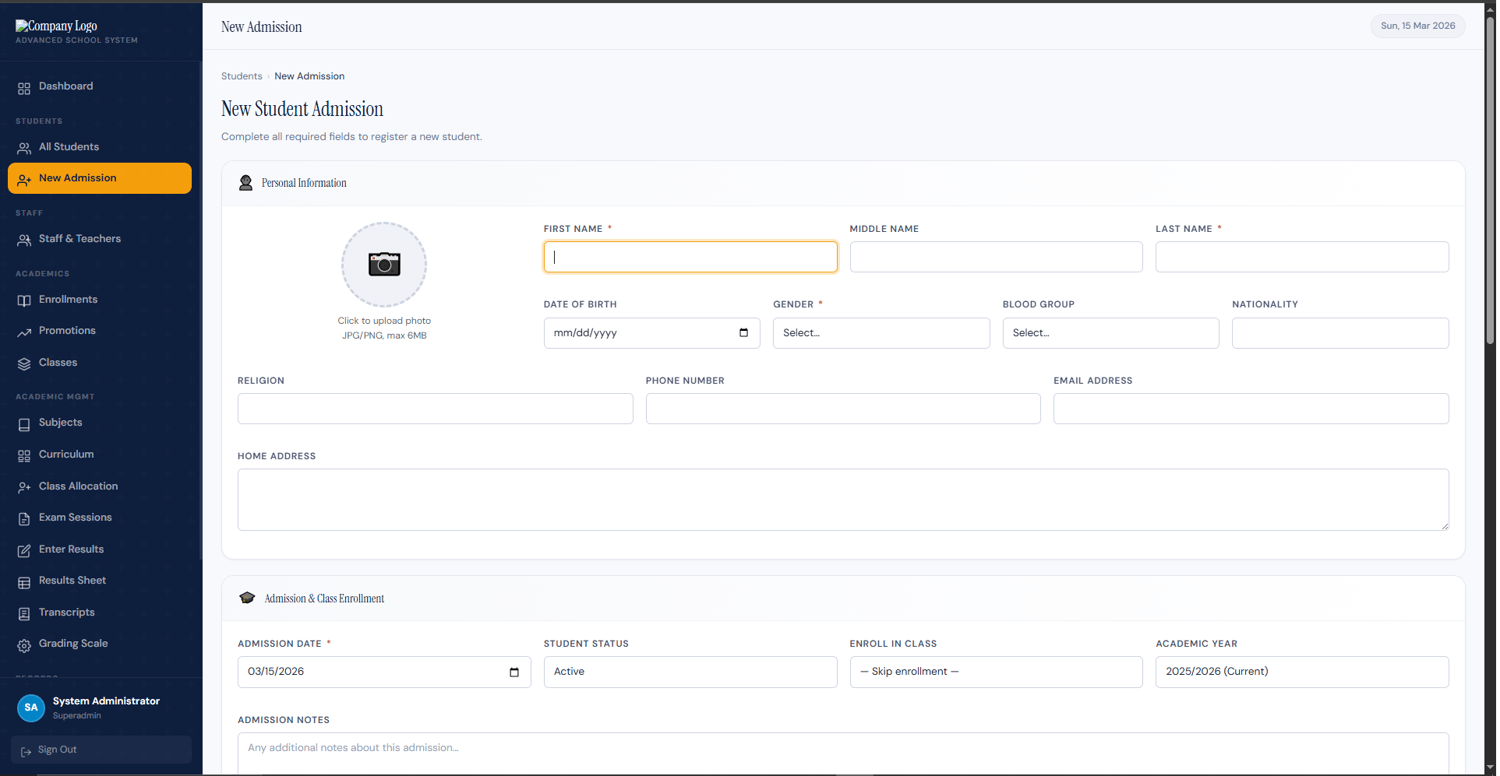Navigate to Results Sheet

point(100,581)
